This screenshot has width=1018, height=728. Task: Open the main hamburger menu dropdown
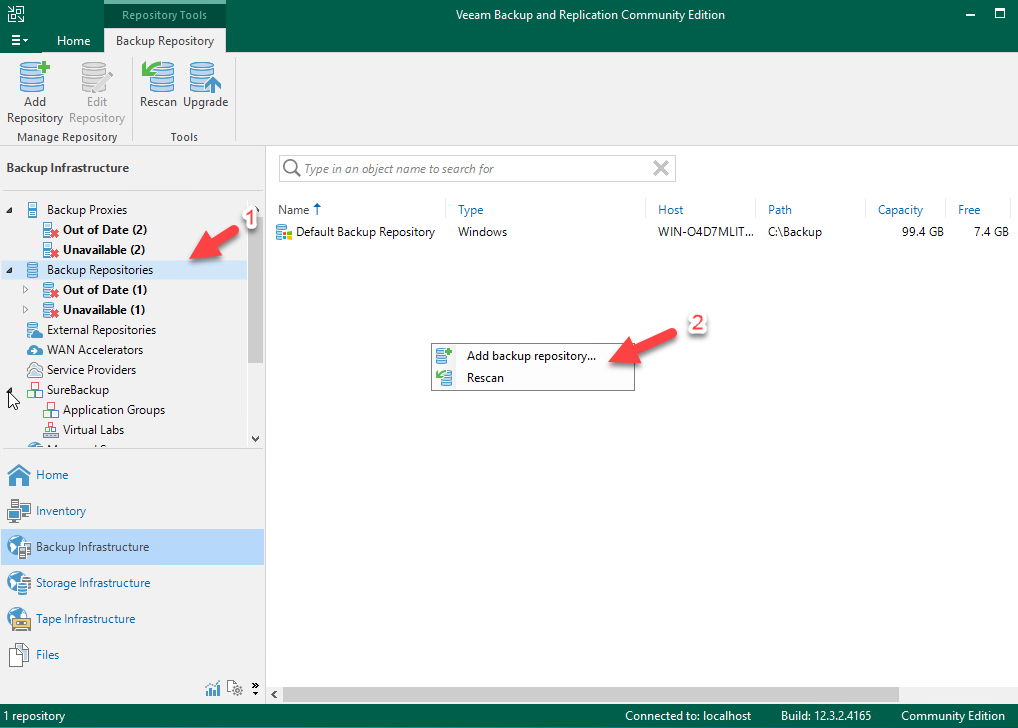[x=19, y=41]
